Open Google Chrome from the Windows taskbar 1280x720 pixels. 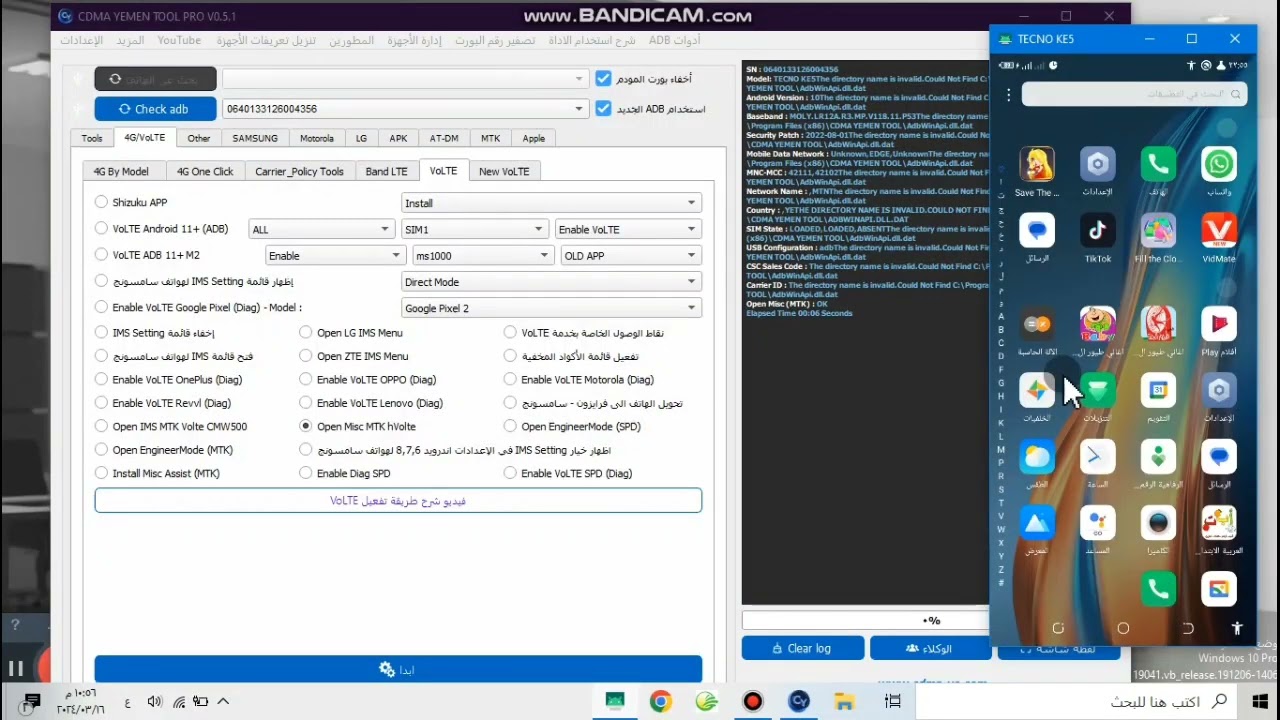pos(660,701)
